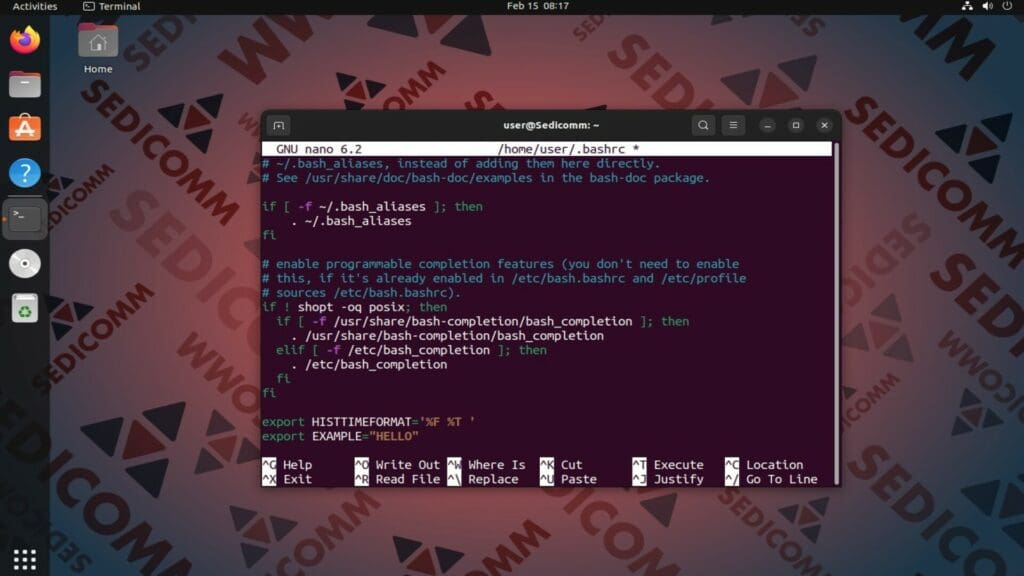Click the ^U Paste shortcut
This screenshot has width=1024, height=576.
click(x=568, y=479)
